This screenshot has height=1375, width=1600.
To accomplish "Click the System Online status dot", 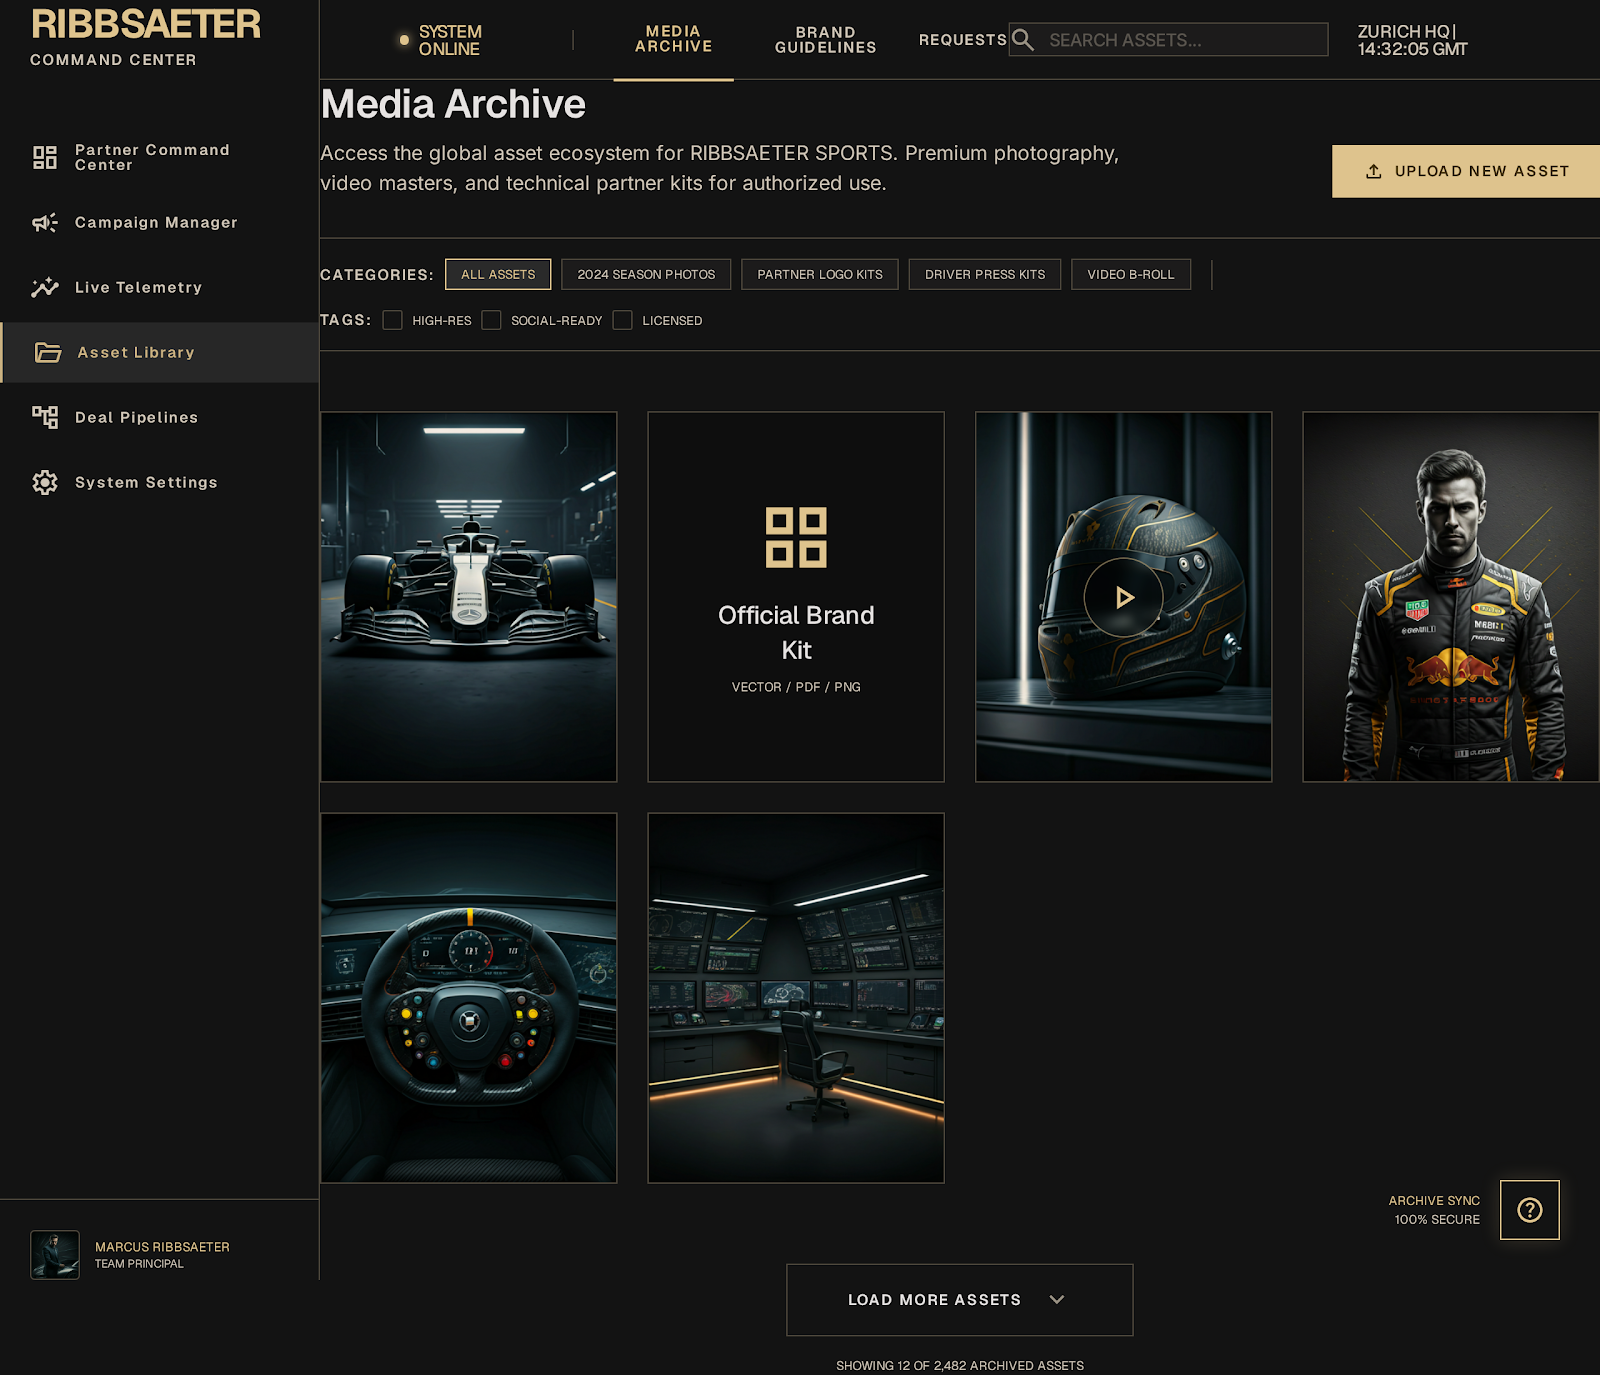I will (404, 40).
